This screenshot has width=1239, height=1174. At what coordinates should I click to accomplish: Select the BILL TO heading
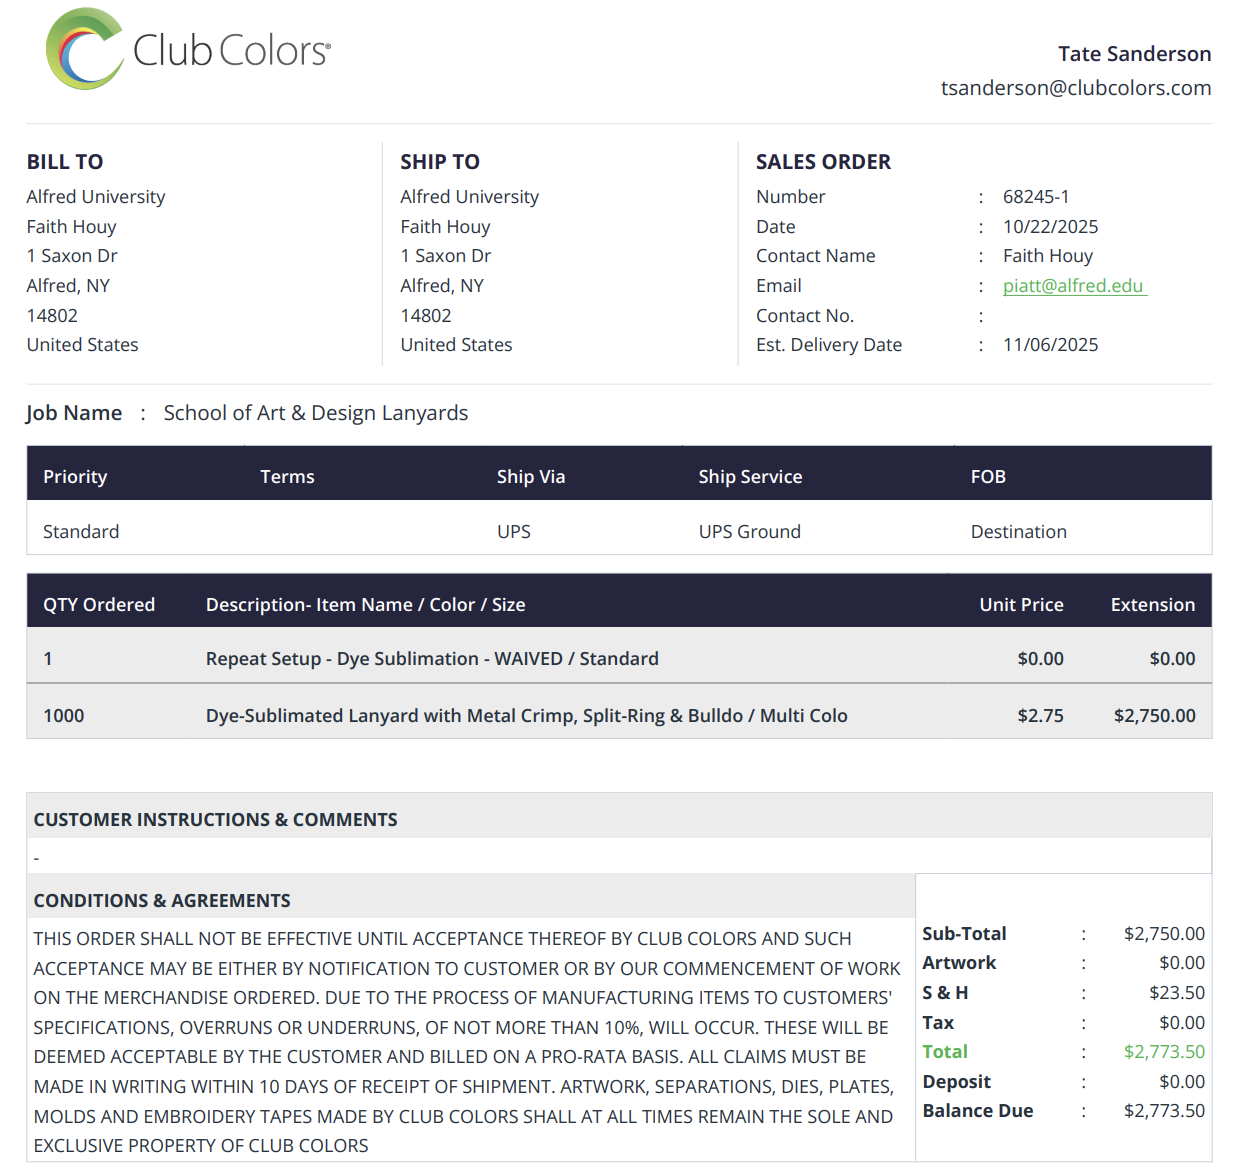(x=65, y=162)
